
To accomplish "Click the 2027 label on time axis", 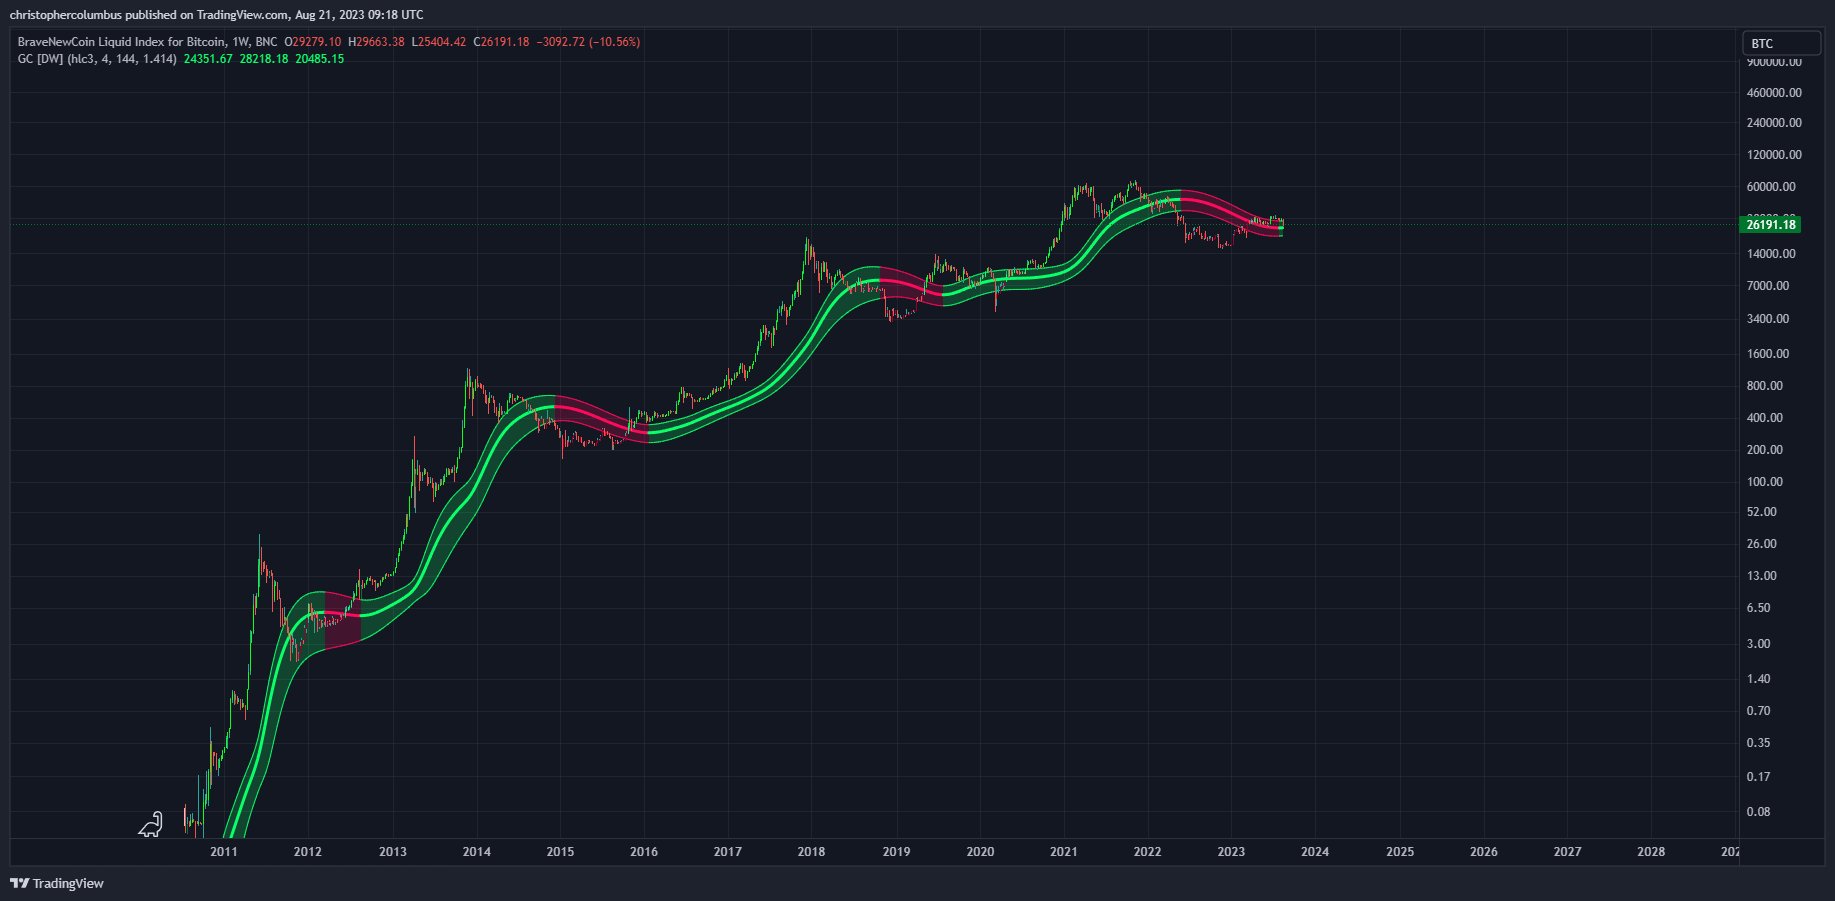I will tap(1567, 852).
